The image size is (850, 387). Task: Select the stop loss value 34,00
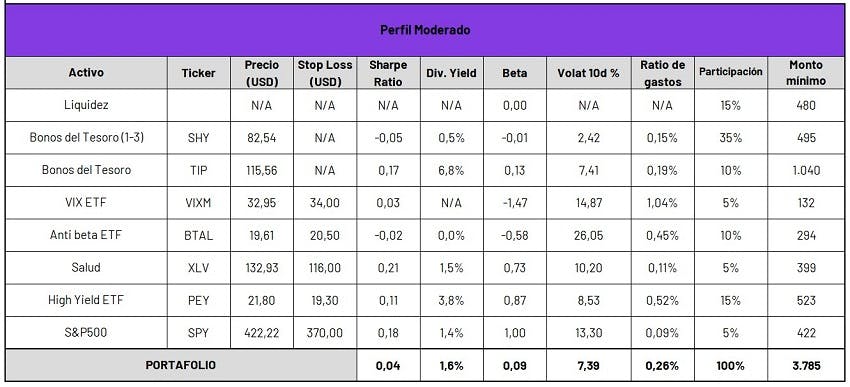pyautogui.click(x=325, y=203)
